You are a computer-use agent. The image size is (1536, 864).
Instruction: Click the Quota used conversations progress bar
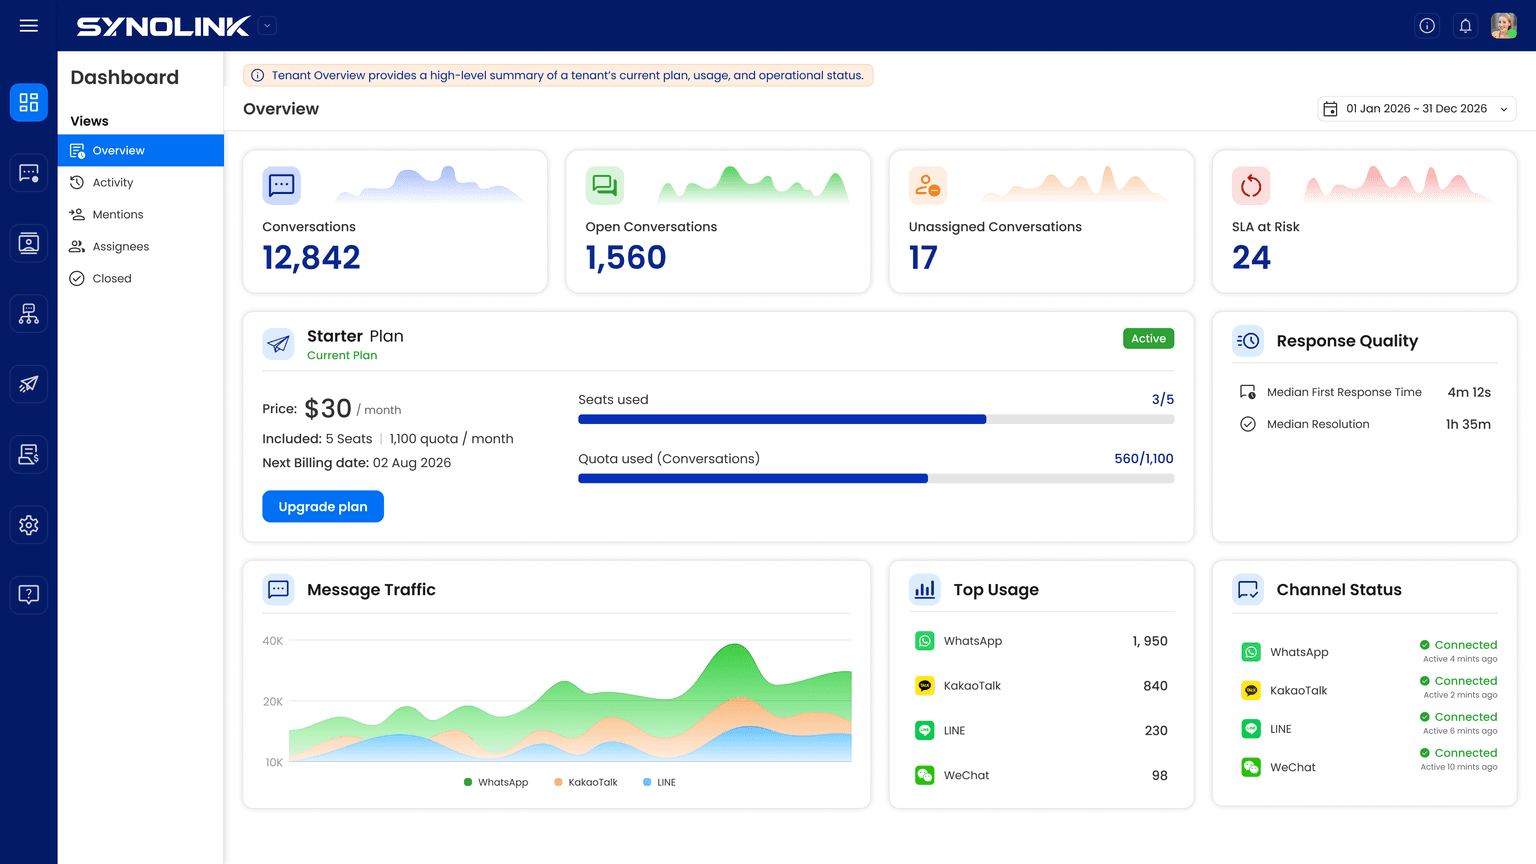click(876, 479)
